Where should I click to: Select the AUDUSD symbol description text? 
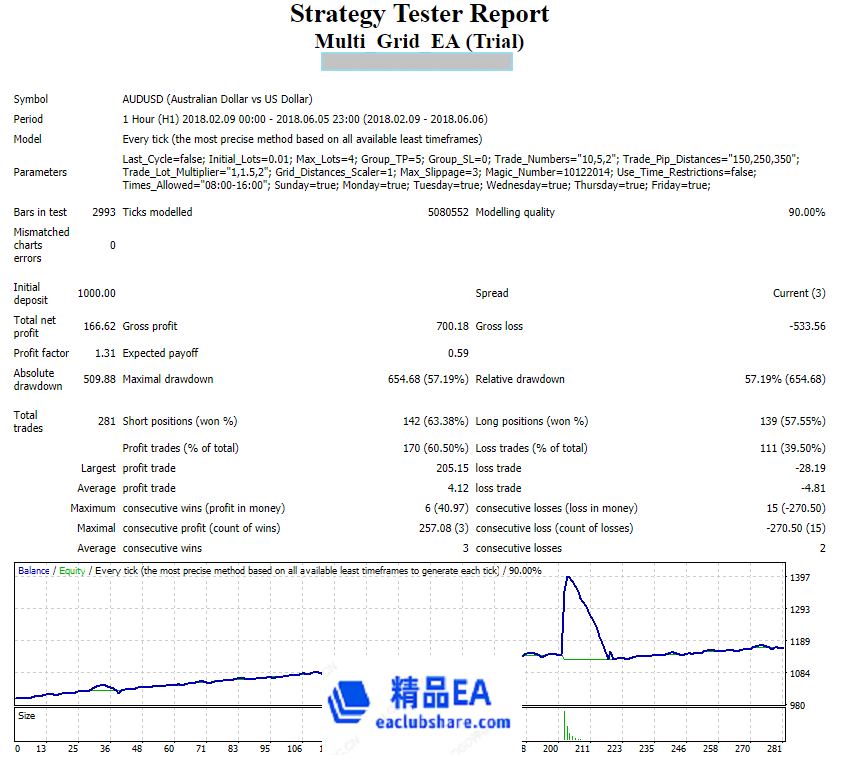(217, 99)
